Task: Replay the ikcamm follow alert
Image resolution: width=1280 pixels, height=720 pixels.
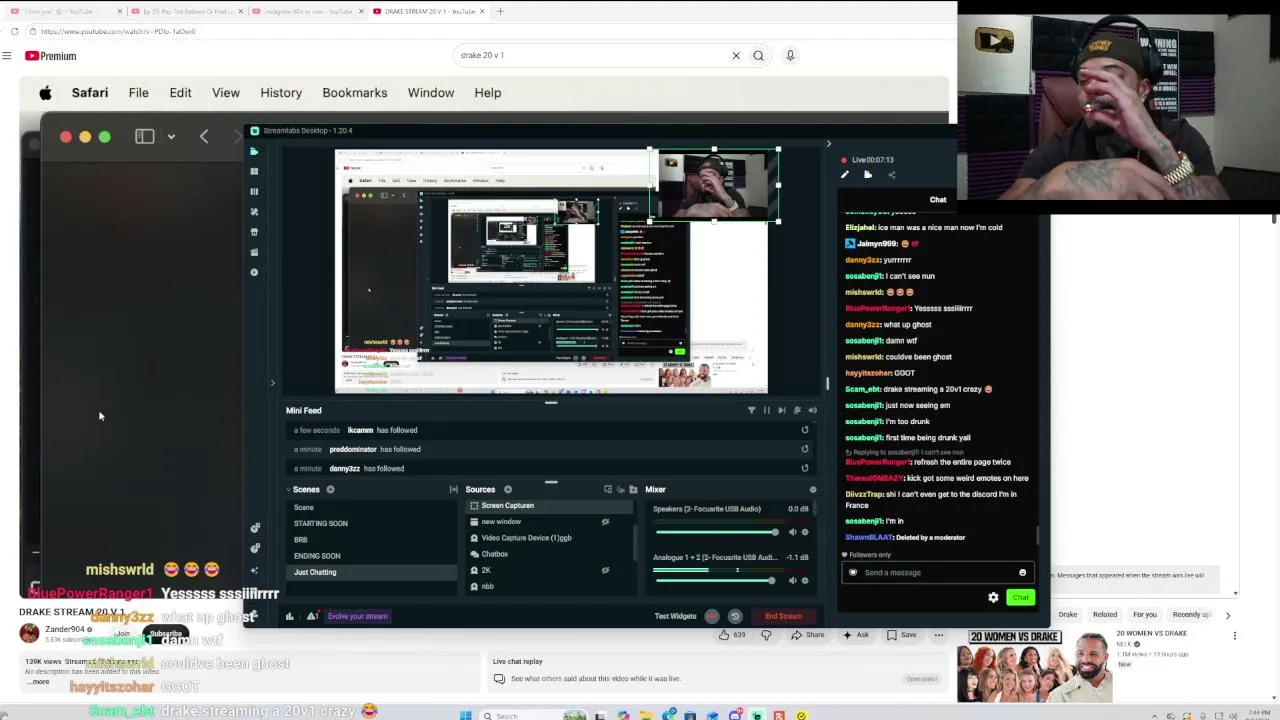Action: pos(805,430)
